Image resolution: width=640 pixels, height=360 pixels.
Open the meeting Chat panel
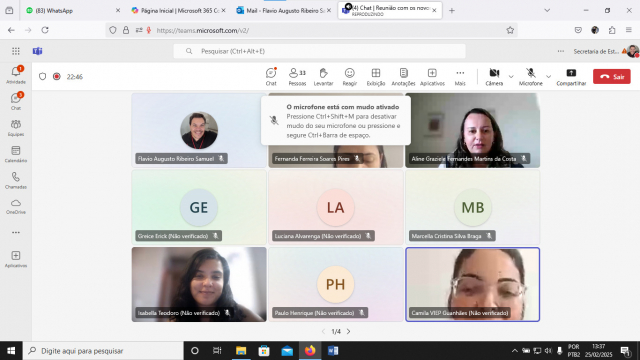click(x=271, y=77)
